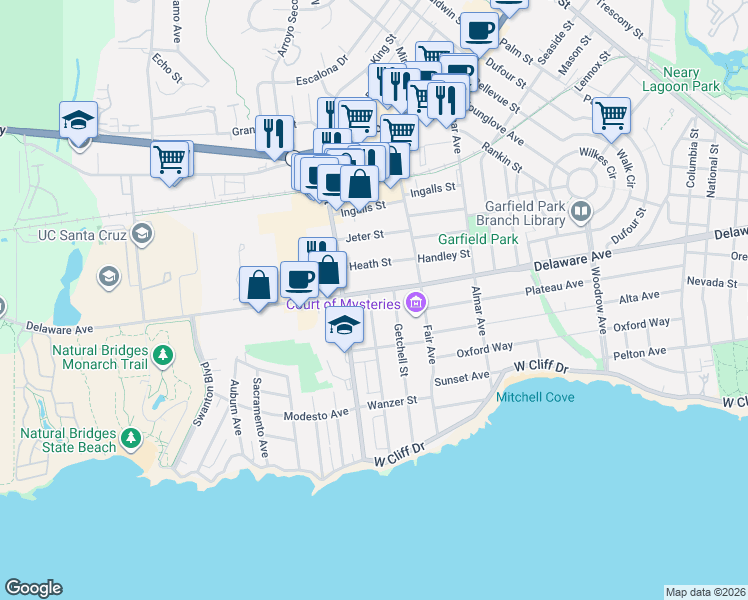Click the Auburn Ave street label
The height and width of the screenshot is (600, 748).
pyautogui.click(x=235, y=407)
